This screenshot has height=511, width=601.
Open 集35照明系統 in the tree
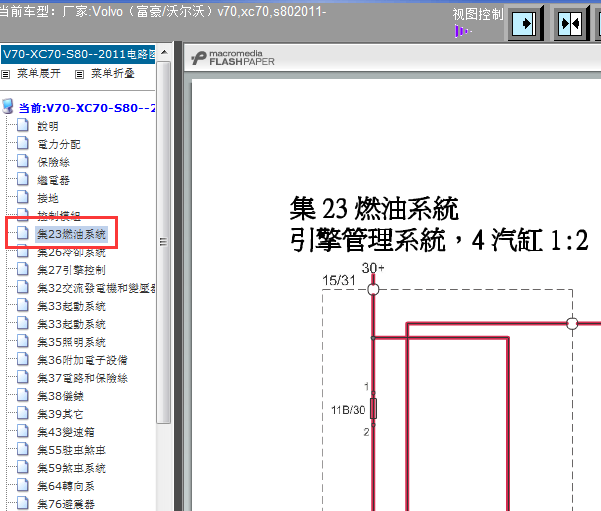point(71,342)
